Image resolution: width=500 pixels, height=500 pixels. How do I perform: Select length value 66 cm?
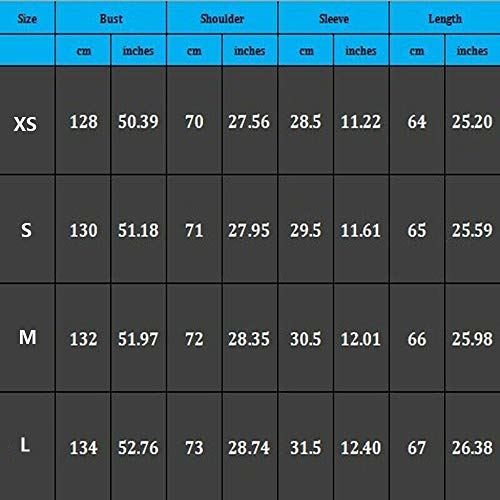tap(417, 339)
